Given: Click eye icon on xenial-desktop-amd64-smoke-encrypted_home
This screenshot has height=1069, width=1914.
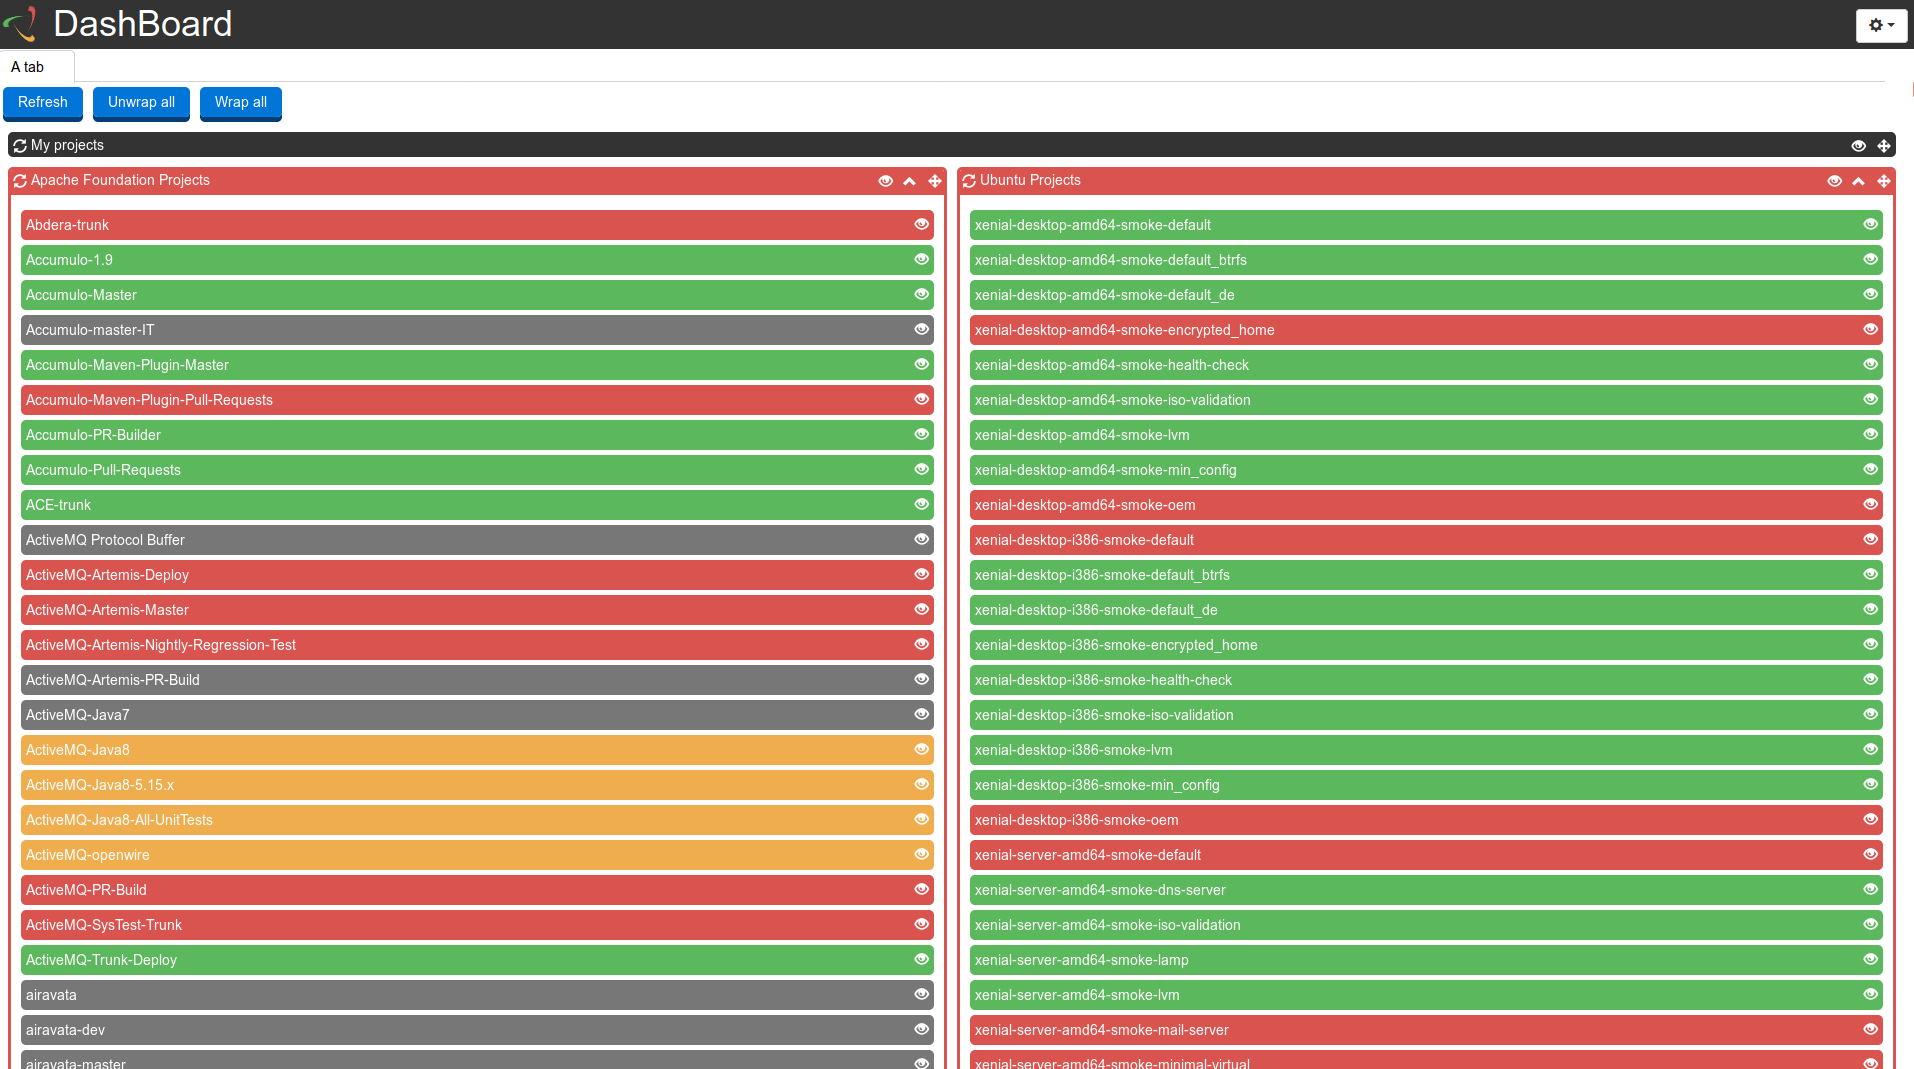Looking at the screenshot, I should pyautogui.click(x=1870, y=329).
